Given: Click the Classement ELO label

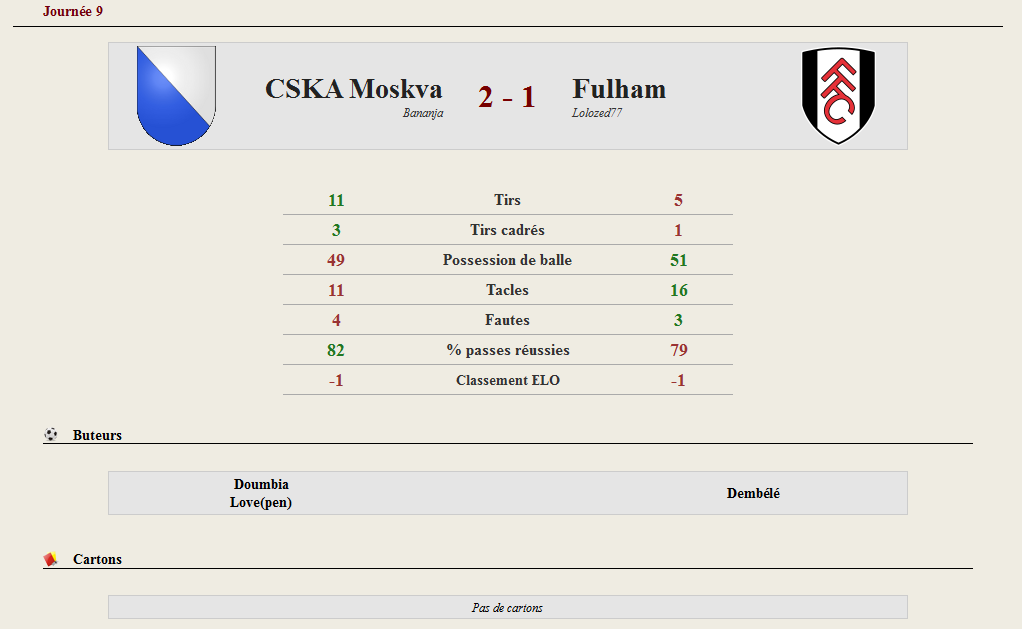Looking at the screenshot, I should pyautogui.click(x=508, y=380).
